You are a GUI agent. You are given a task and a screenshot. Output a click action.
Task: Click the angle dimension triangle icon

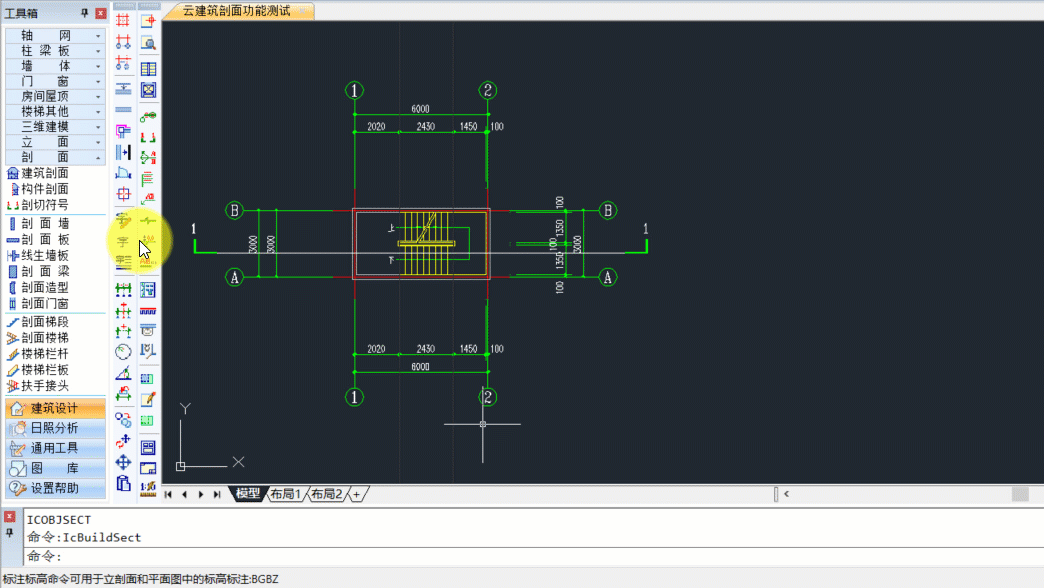pyautogui.click(x=123, y=374)
